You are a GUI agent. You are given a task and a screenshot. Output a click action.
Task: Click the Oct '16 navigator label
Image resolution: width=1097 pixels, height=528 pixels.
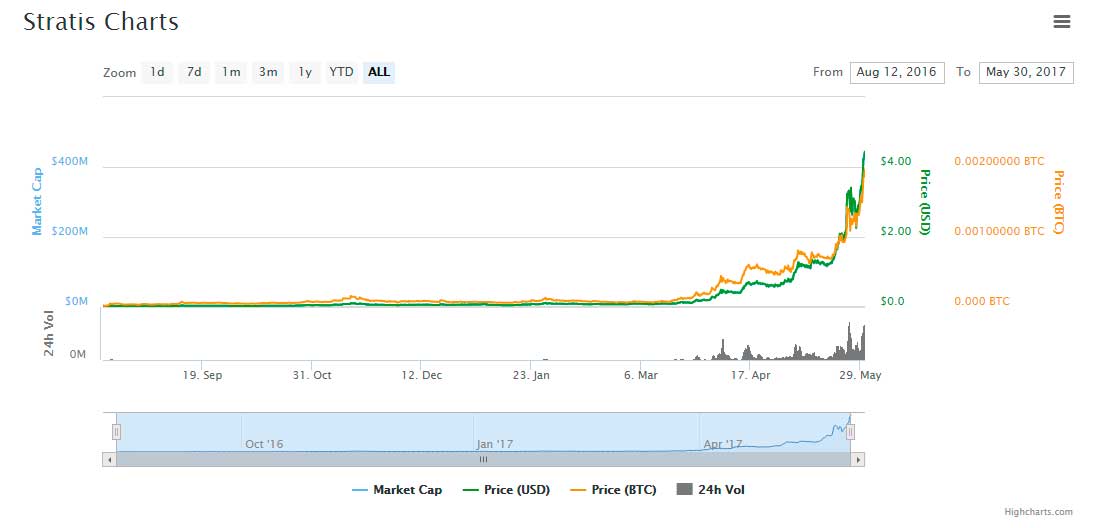pos(264,444)
